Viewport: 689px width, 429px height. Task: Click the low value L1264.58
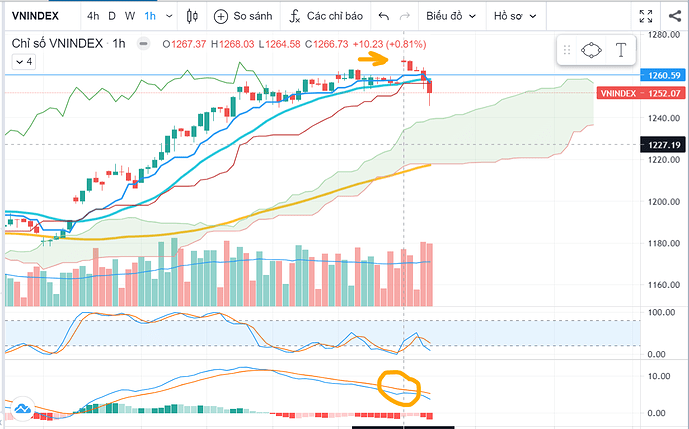[279, 44]
